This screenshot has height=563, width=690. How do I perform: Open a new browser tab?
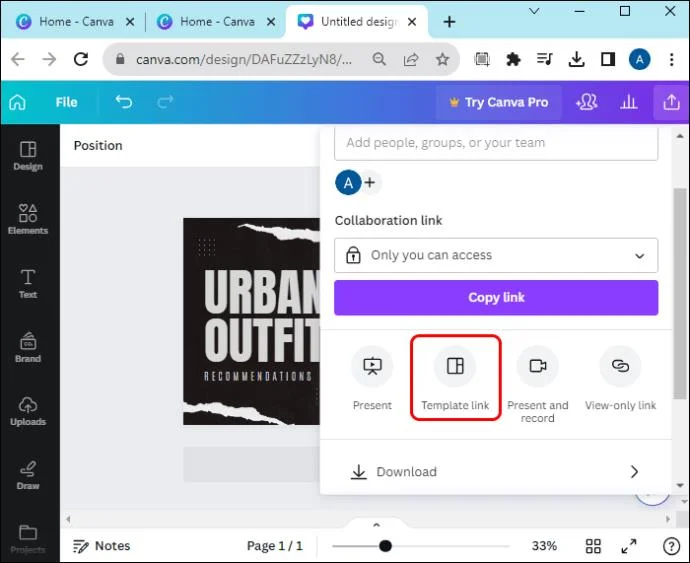pos(449,22)
